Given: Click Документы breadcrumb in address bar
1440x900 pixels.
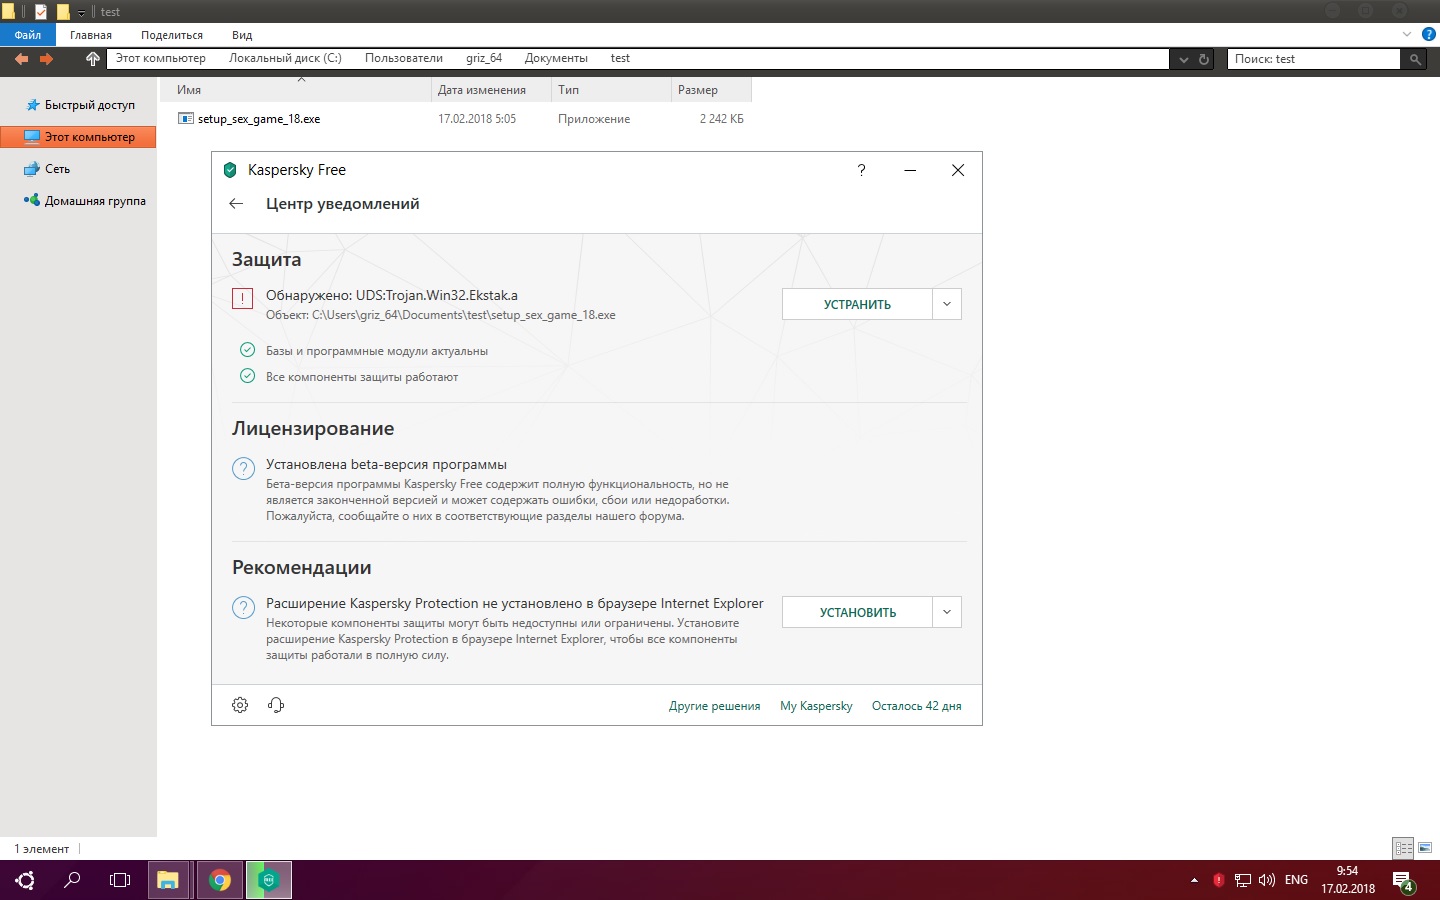Looking at the screenshot, I should click(556, 58).
